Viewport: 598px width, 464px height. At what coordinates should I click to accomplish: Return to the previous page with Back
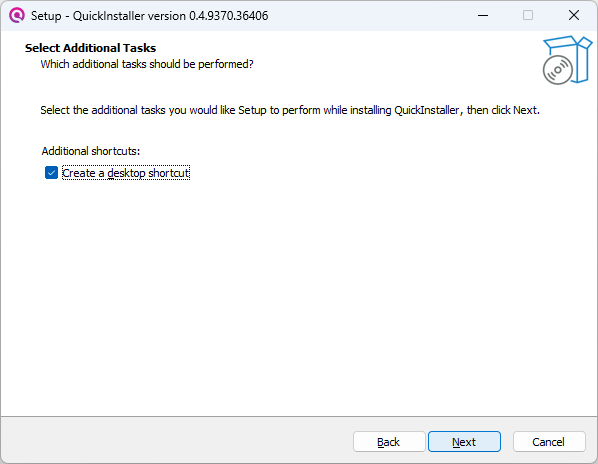click(x=389, y=442)
